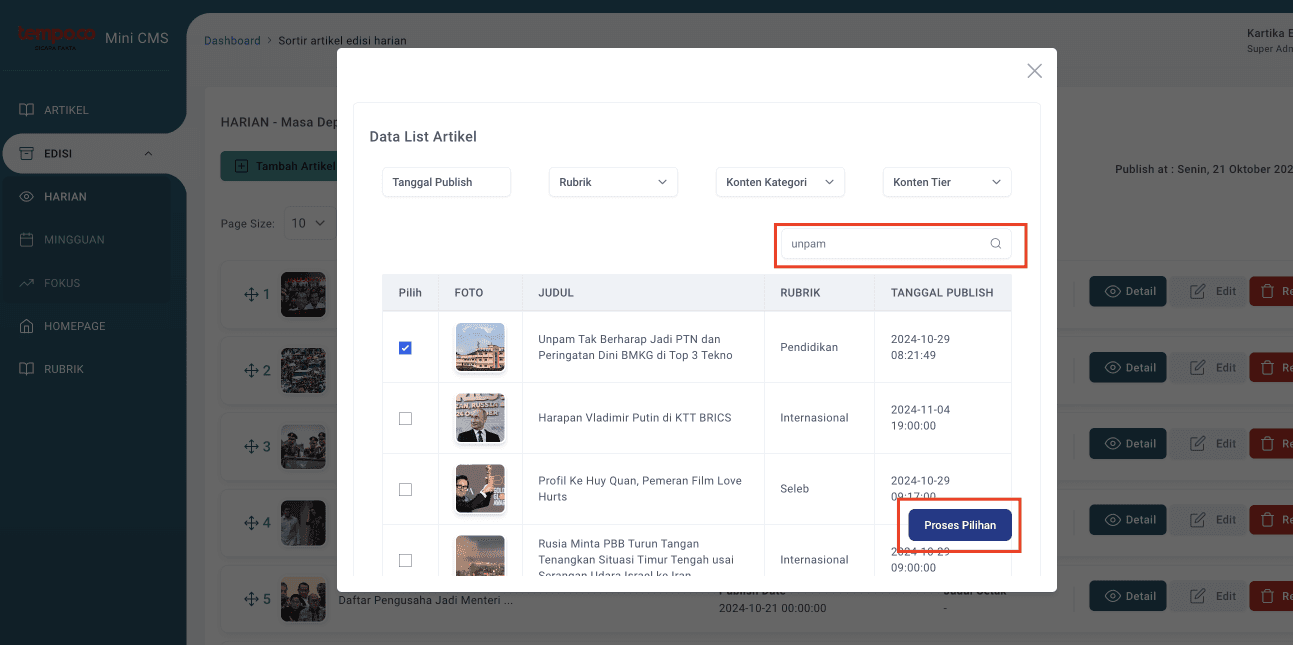
Task: Click the pencil icon on row 1 Edit button
Action: (x=1197, y=292)
